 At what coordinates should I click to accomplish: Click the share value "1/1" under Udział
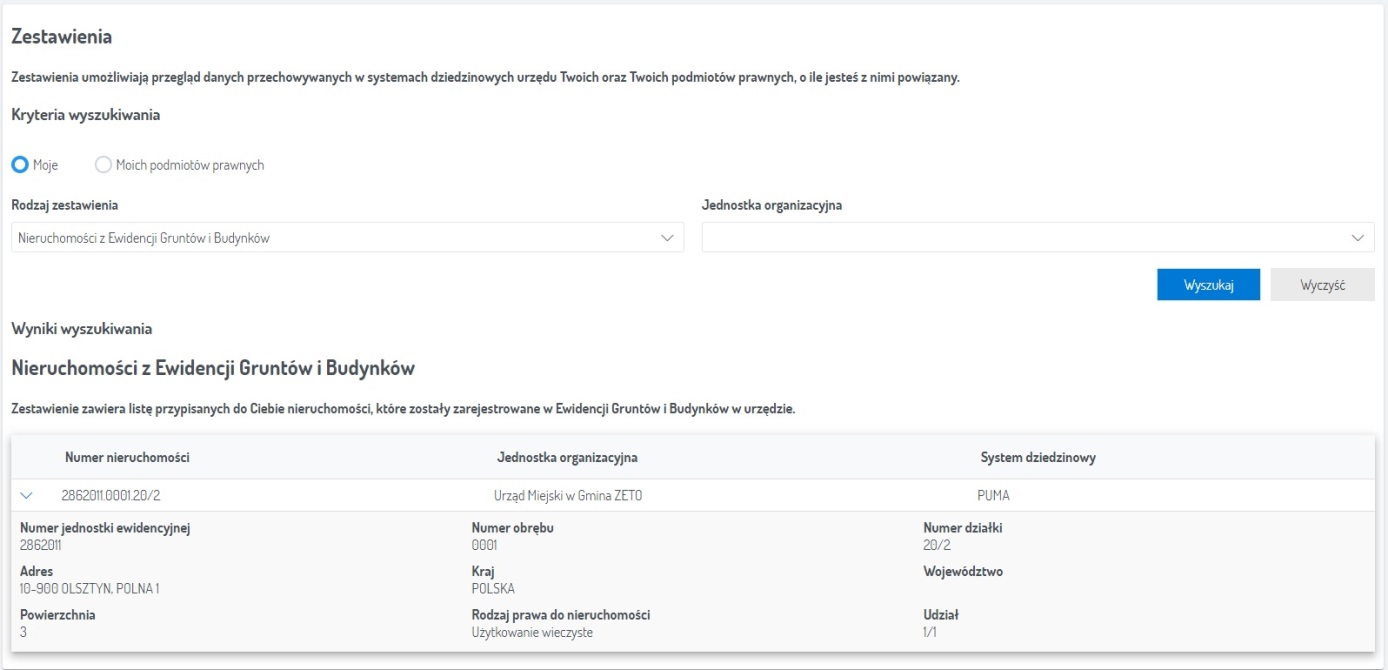point(931,632)
